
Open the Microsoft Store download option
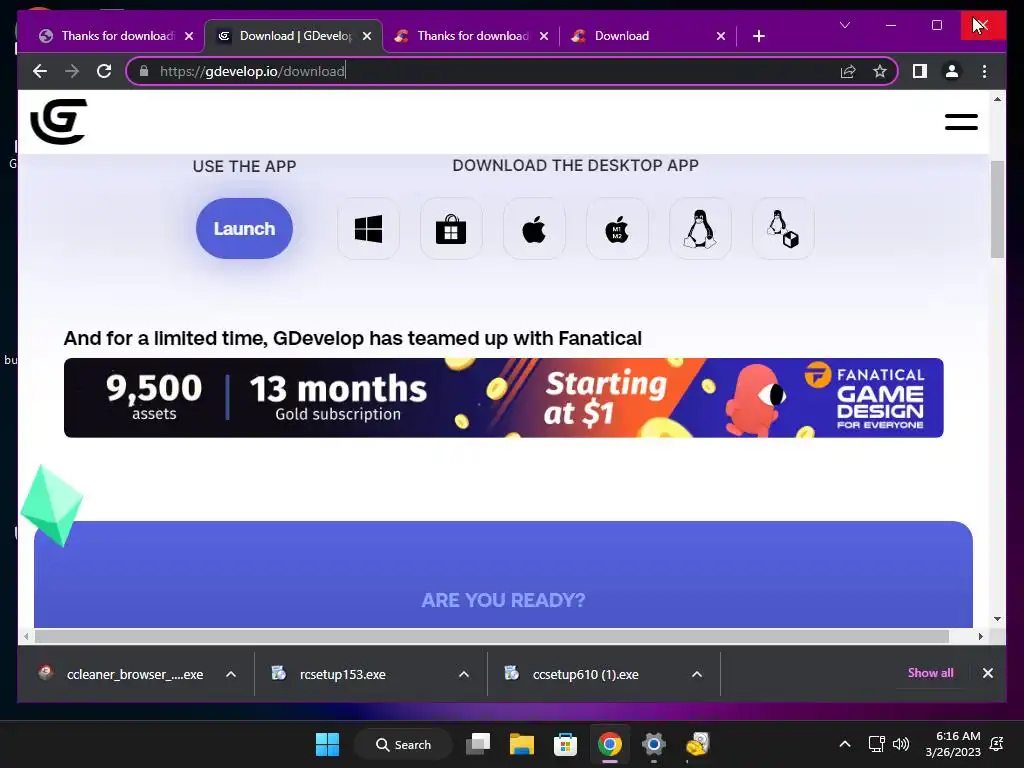click(451, 229)
